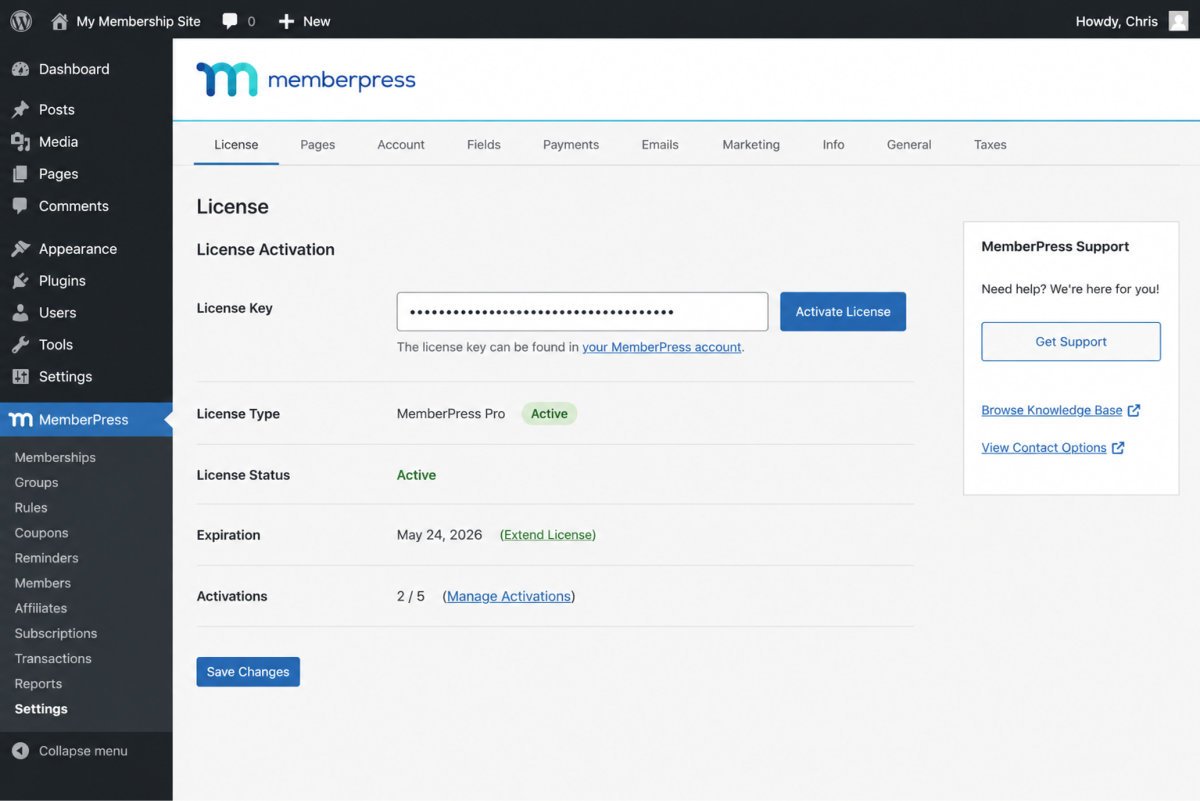Click the May 24, 2026 expiration date

(x=439, y=535)
